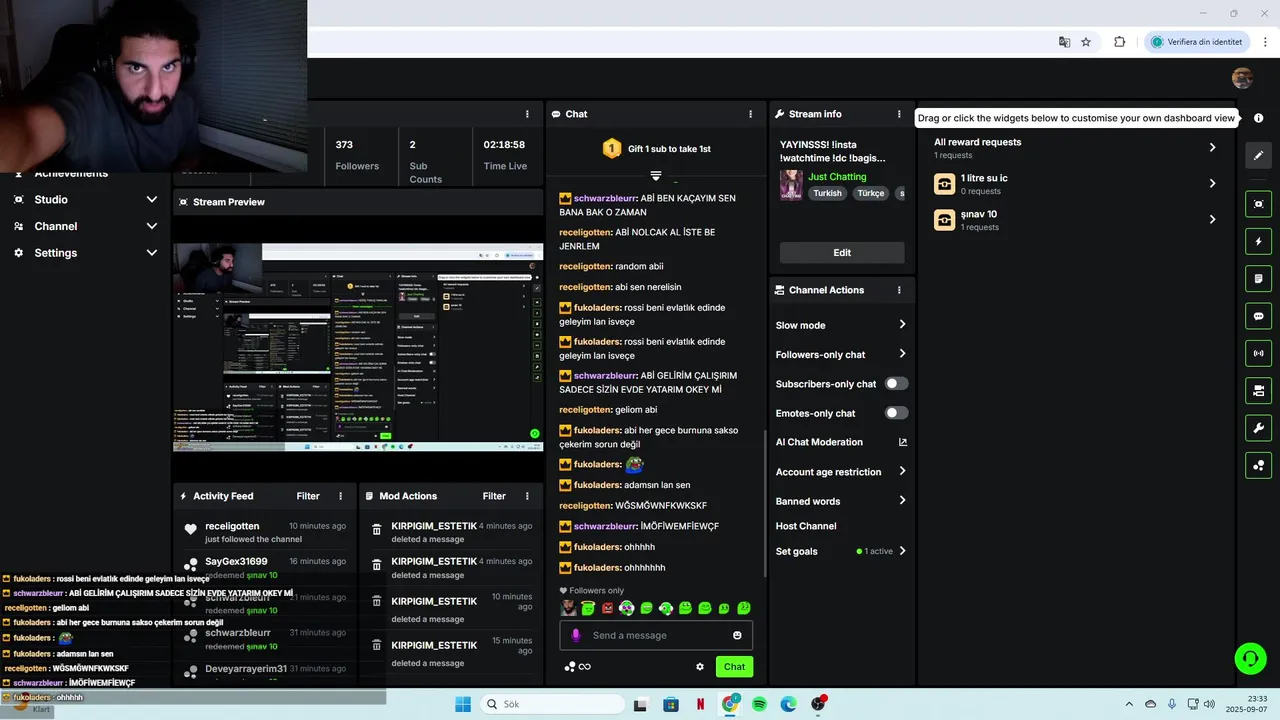Open the Mod Actions three-dot menu

click(527, 496)
